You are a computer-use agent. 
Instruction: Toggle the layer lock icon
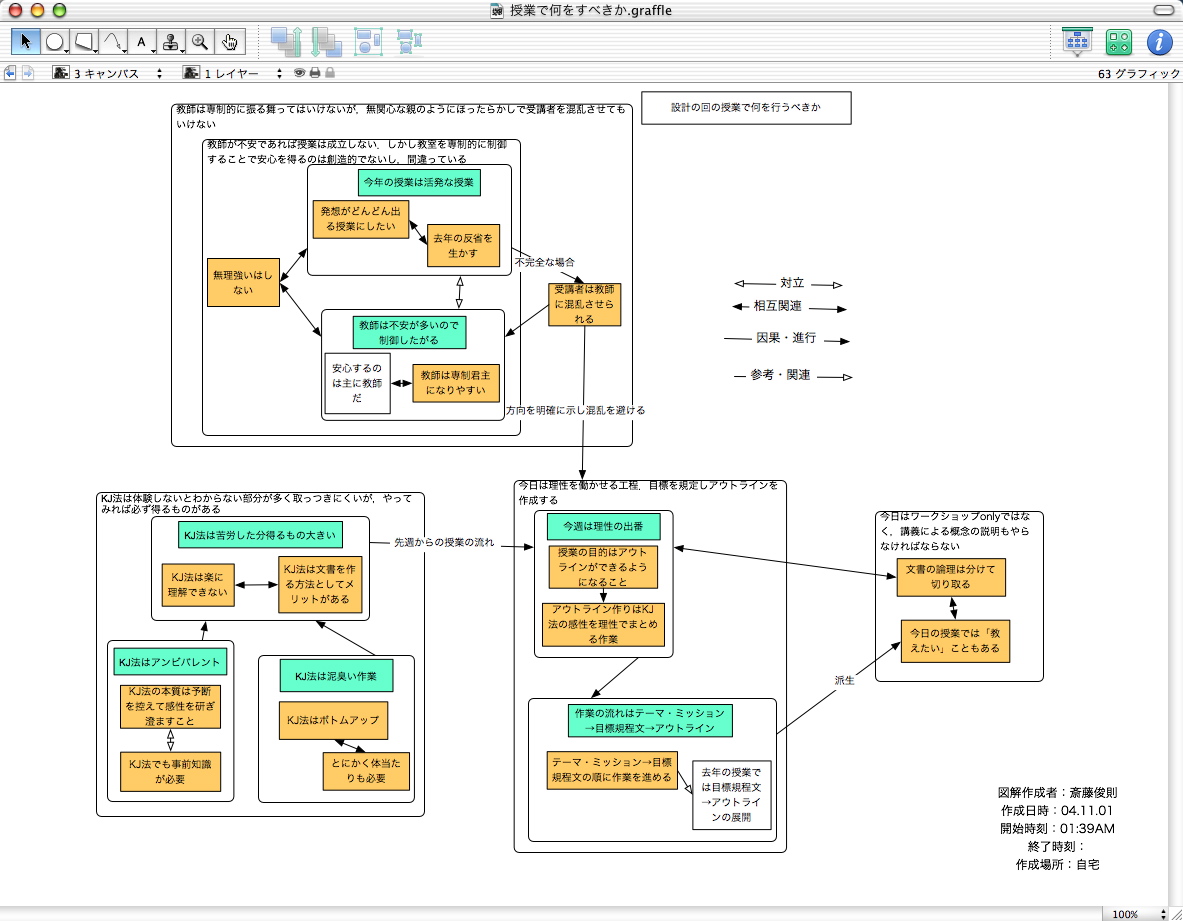click(329, 73)
